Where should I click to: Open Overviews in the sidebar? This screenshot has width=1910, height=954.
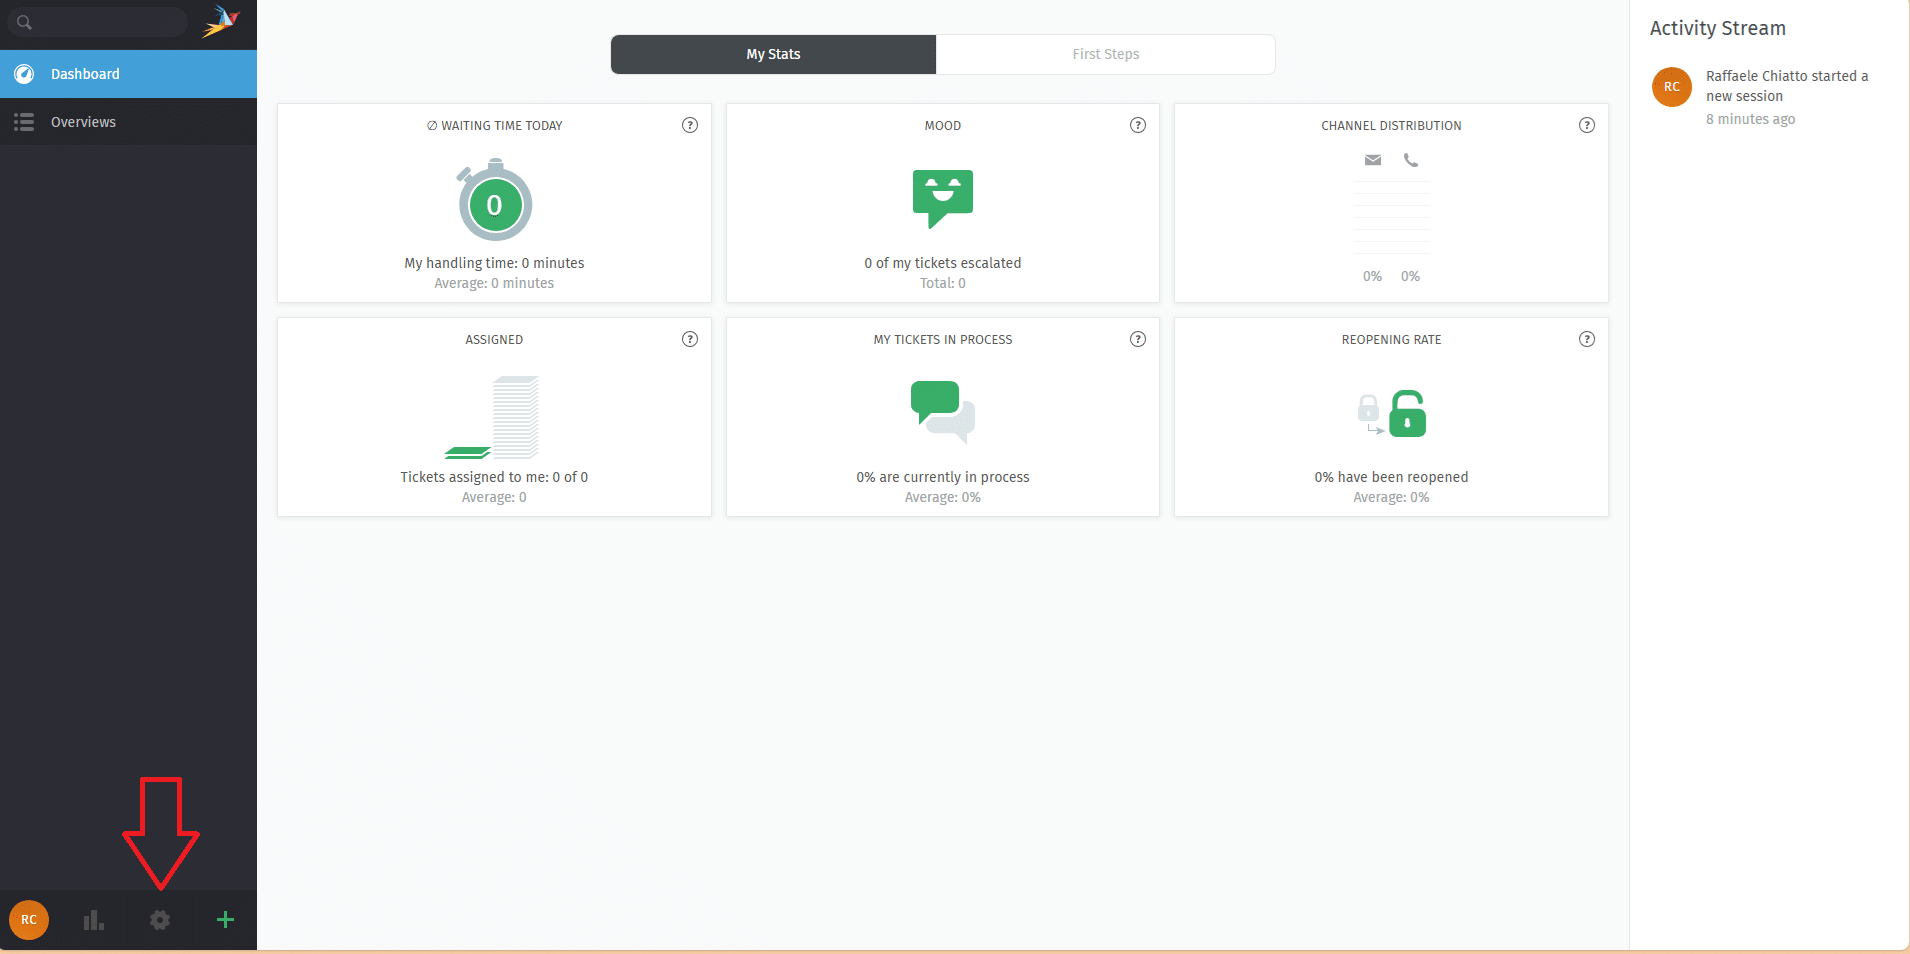point(83,122)
